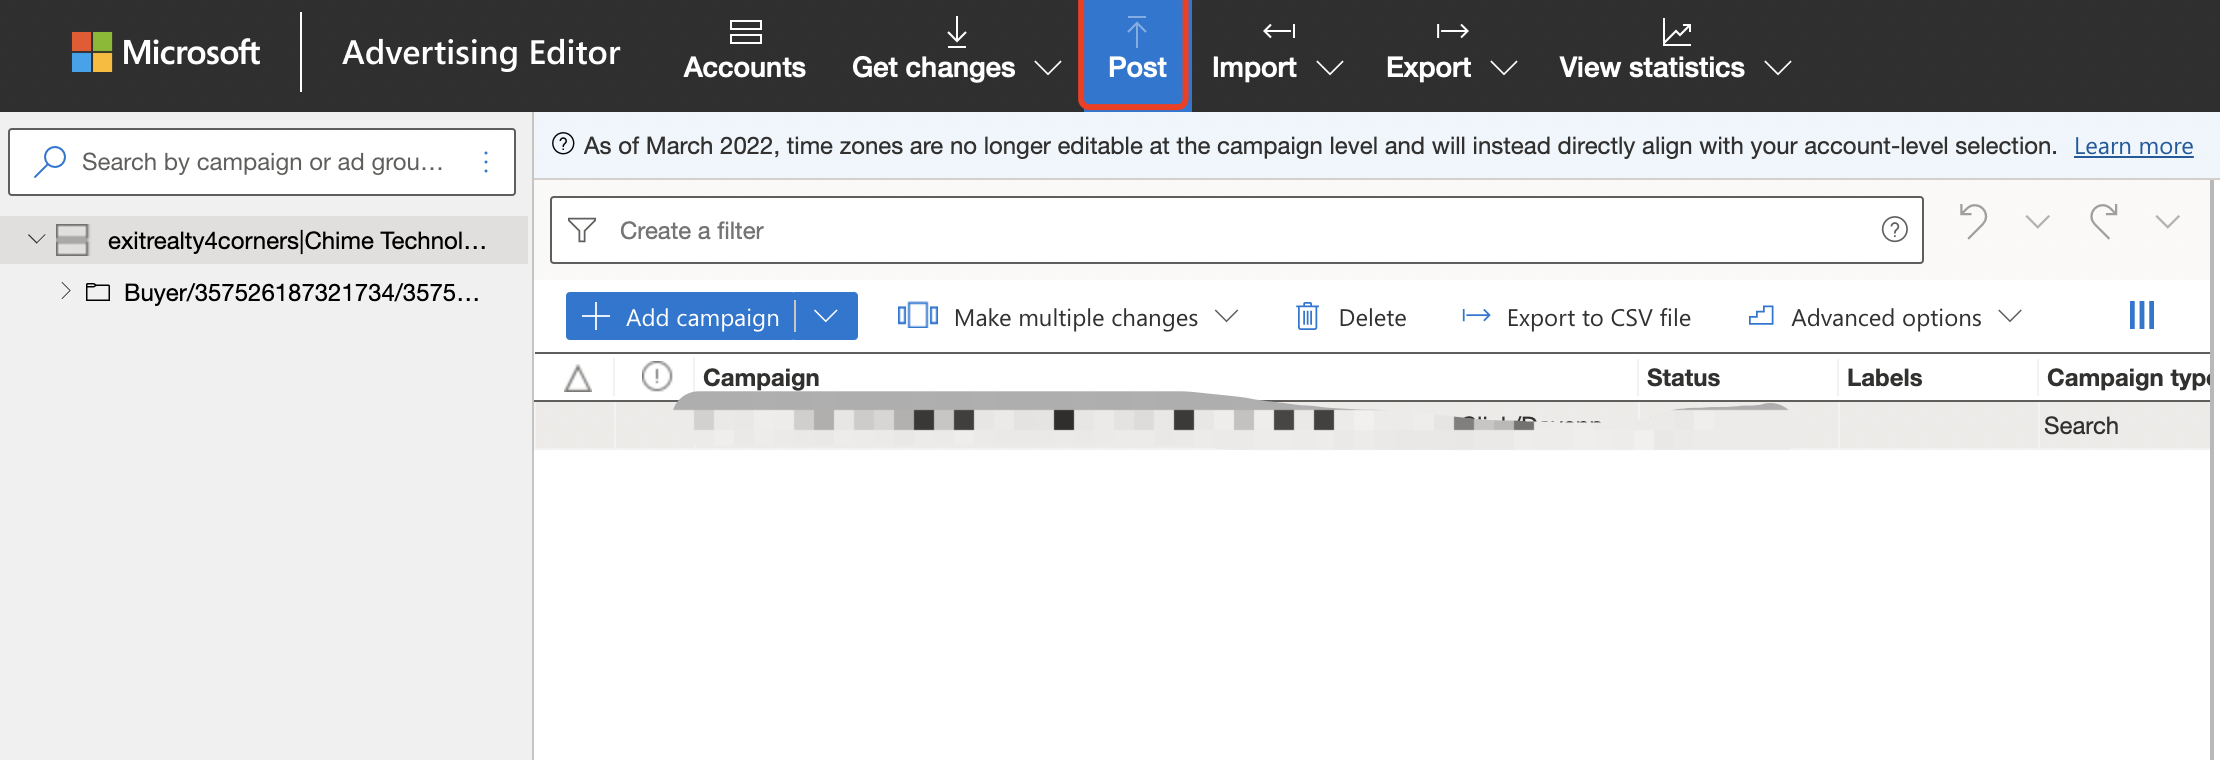This screenshot has width=2220, height=760.
Task: Click the filter help question mark icon
Action: pos(1894,230)
